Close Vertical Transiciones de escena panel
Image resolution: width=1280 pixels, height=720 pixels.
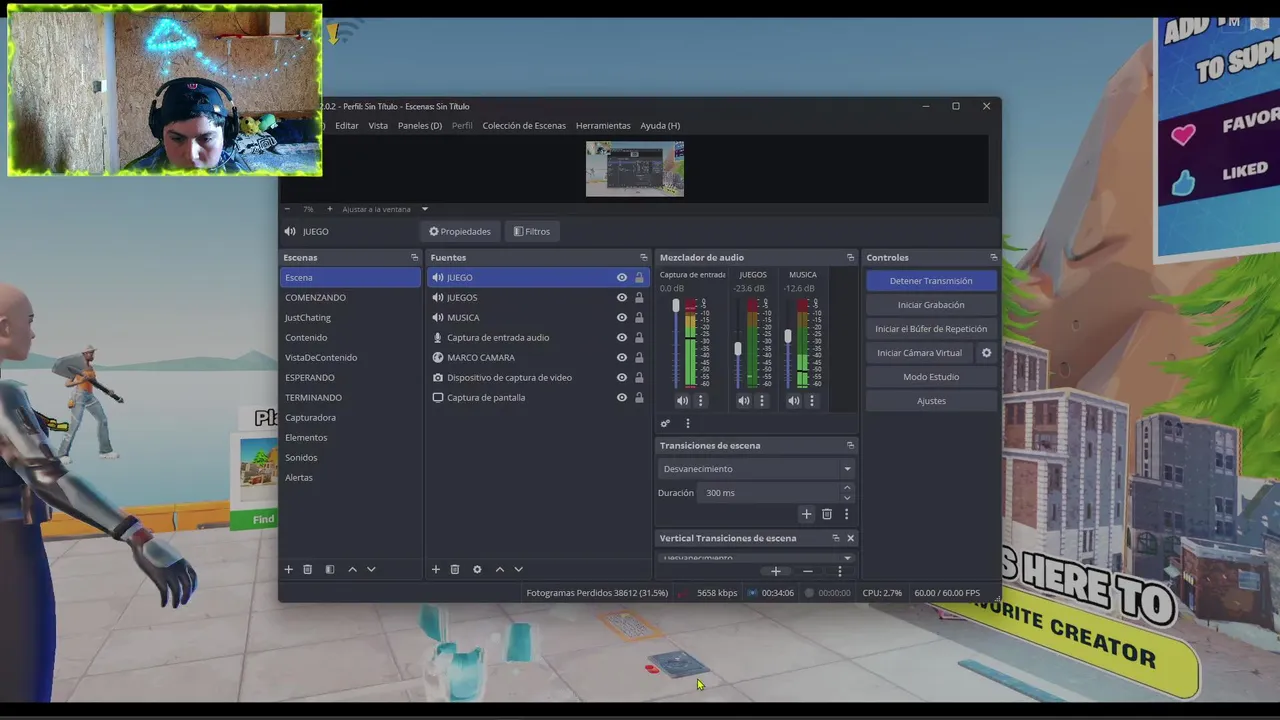pyautogui.click(x=851, y=538)
